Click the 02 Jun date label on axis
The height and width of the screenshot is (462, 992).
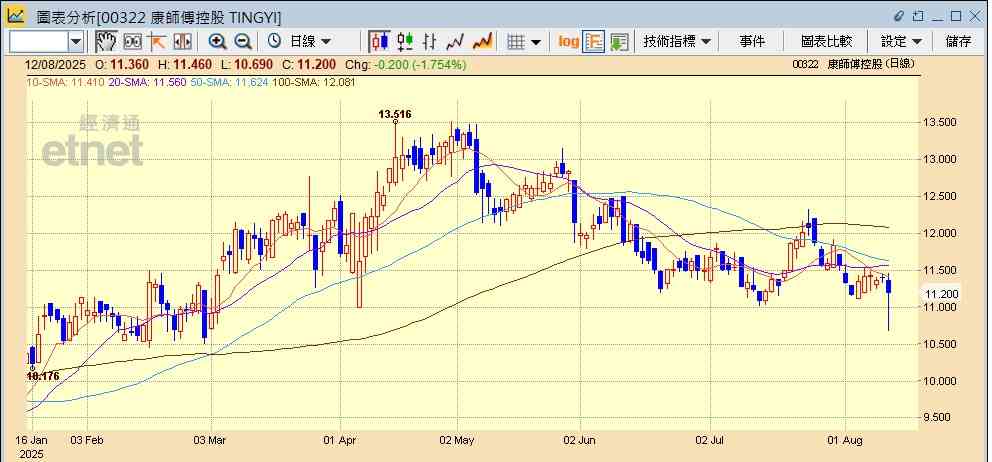coord(580,440)
